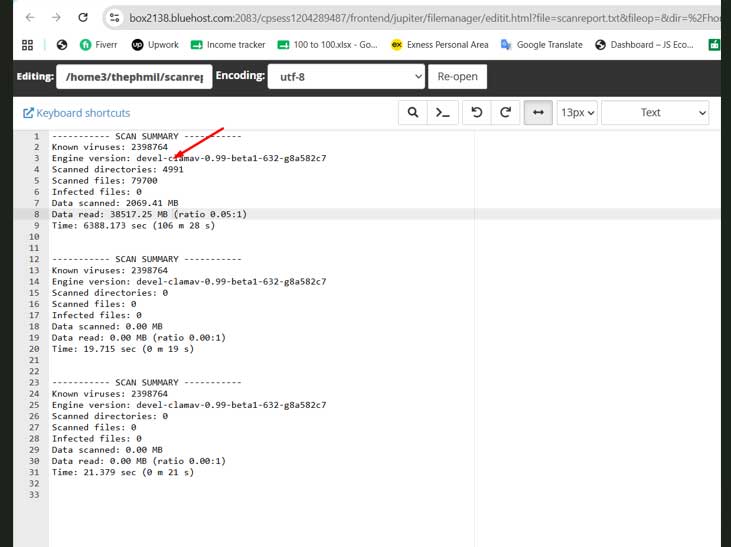Open the 100 to 100.xlsx bookmark
Image resolution: width=731 pixels, height=547 pixels.
point(327,45)
